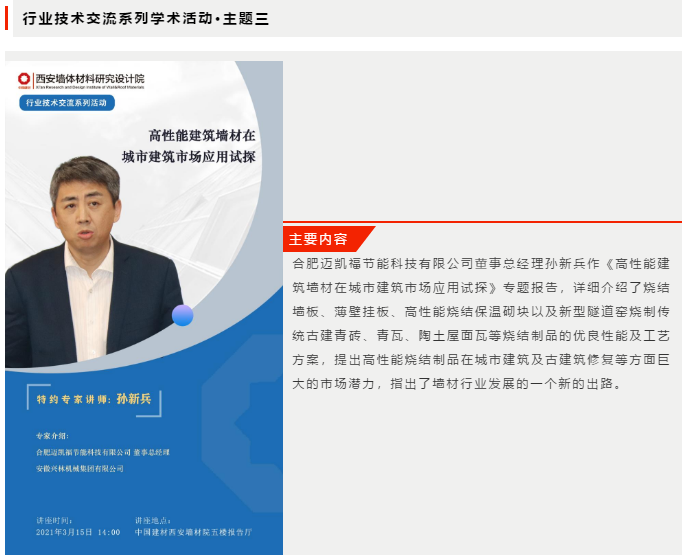Click the poster title 高性能建筑墙材在
The width and height of the screenshot is (682, 555).
[202, 135]
